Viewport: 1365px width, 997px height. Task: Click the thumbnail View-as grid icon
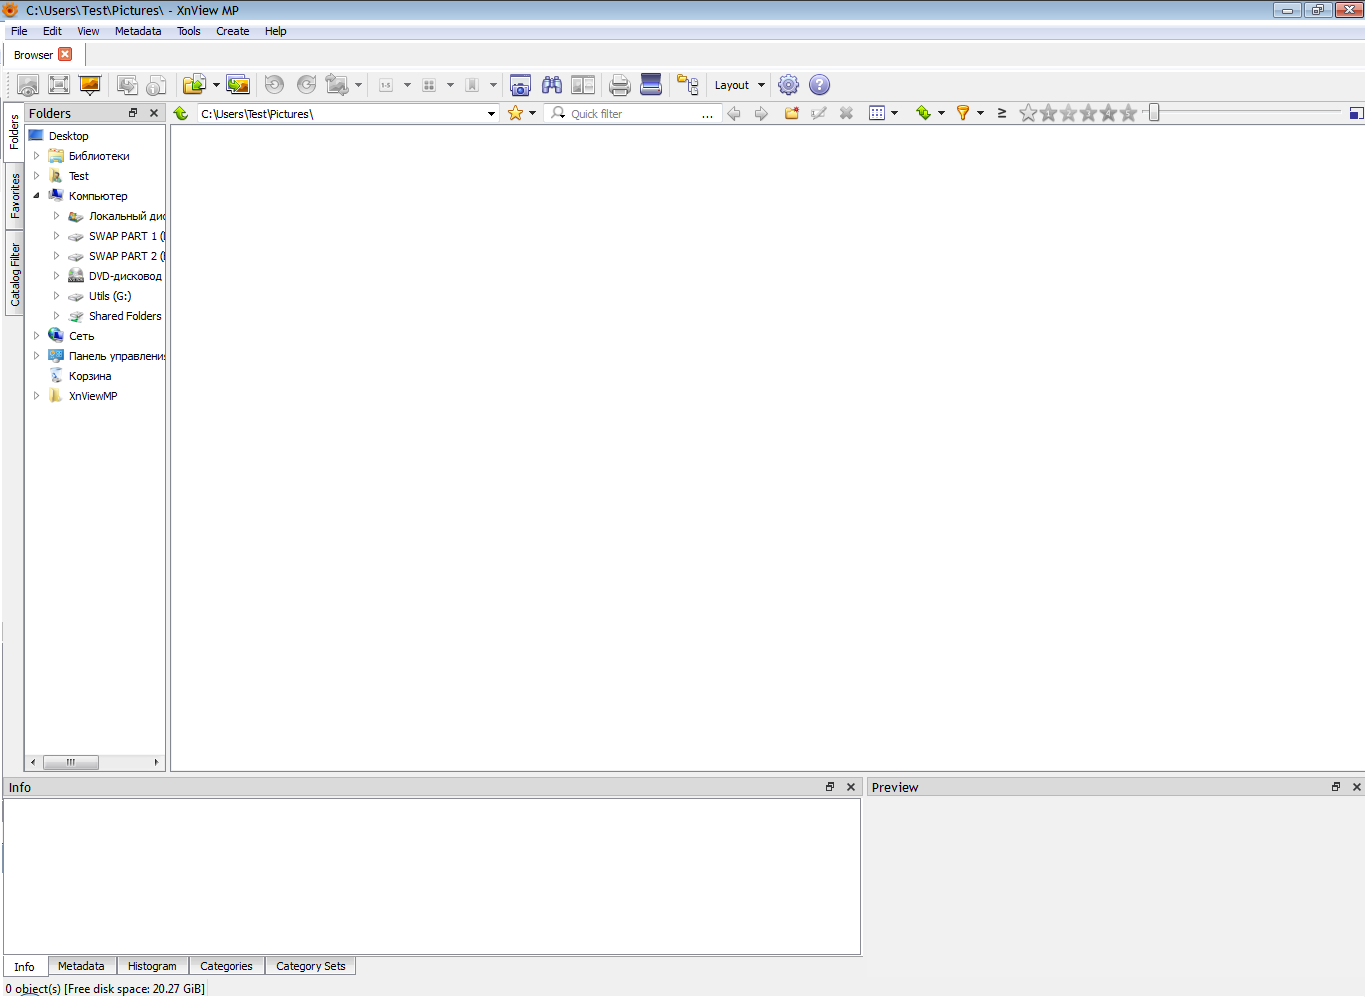[x=877, y=113]
